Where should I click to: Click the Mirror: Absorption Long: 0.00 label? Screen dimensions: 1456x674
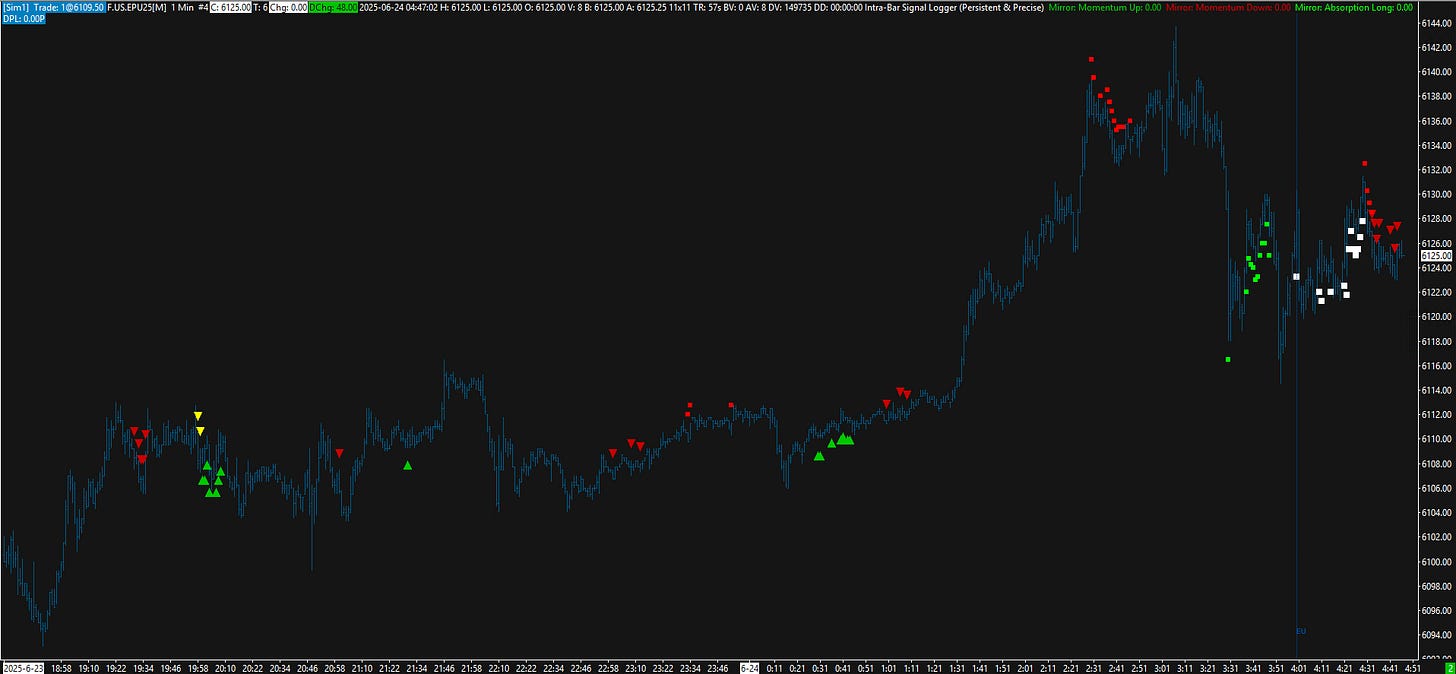[x=1354, y=7]
